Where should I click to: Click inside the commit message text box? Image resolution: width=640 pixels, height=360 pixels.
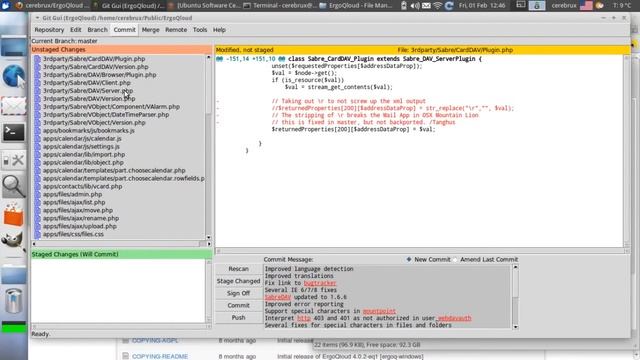pyautogui.click(x=387, y=297)
